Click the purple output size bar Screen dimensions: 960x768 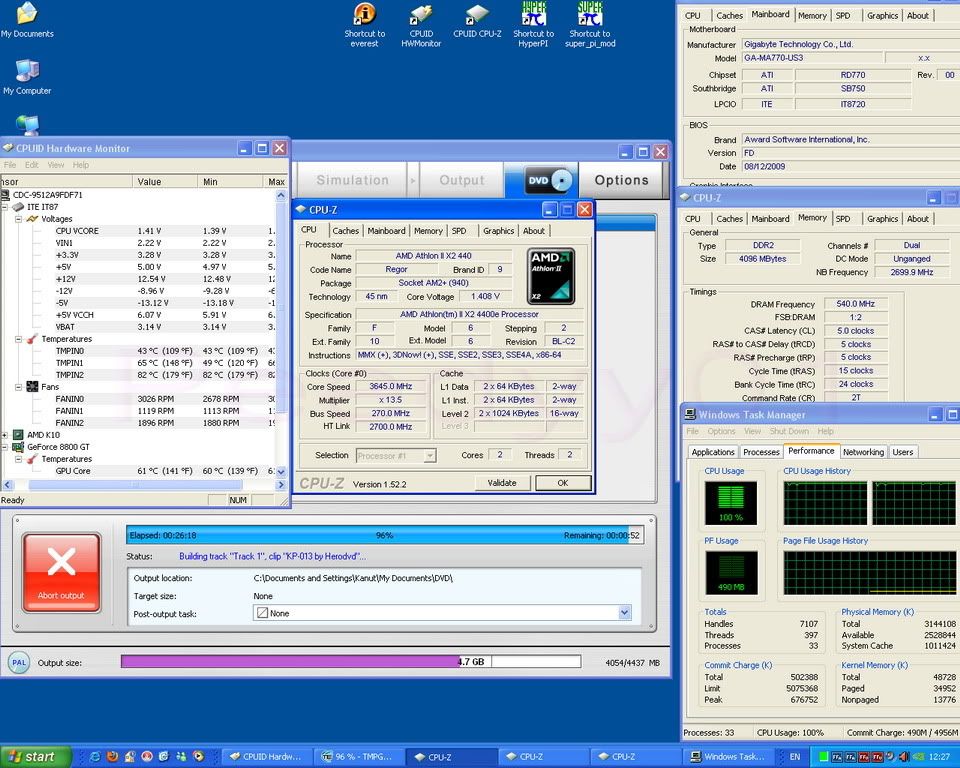click(290, 661)
